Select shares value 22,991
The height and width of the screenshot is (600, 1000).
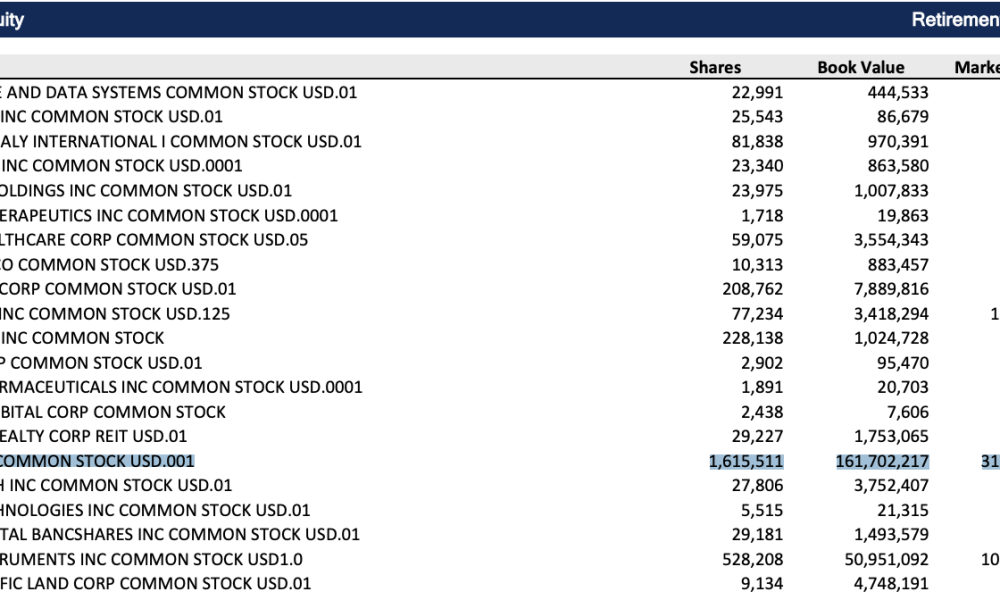point(757,92)
